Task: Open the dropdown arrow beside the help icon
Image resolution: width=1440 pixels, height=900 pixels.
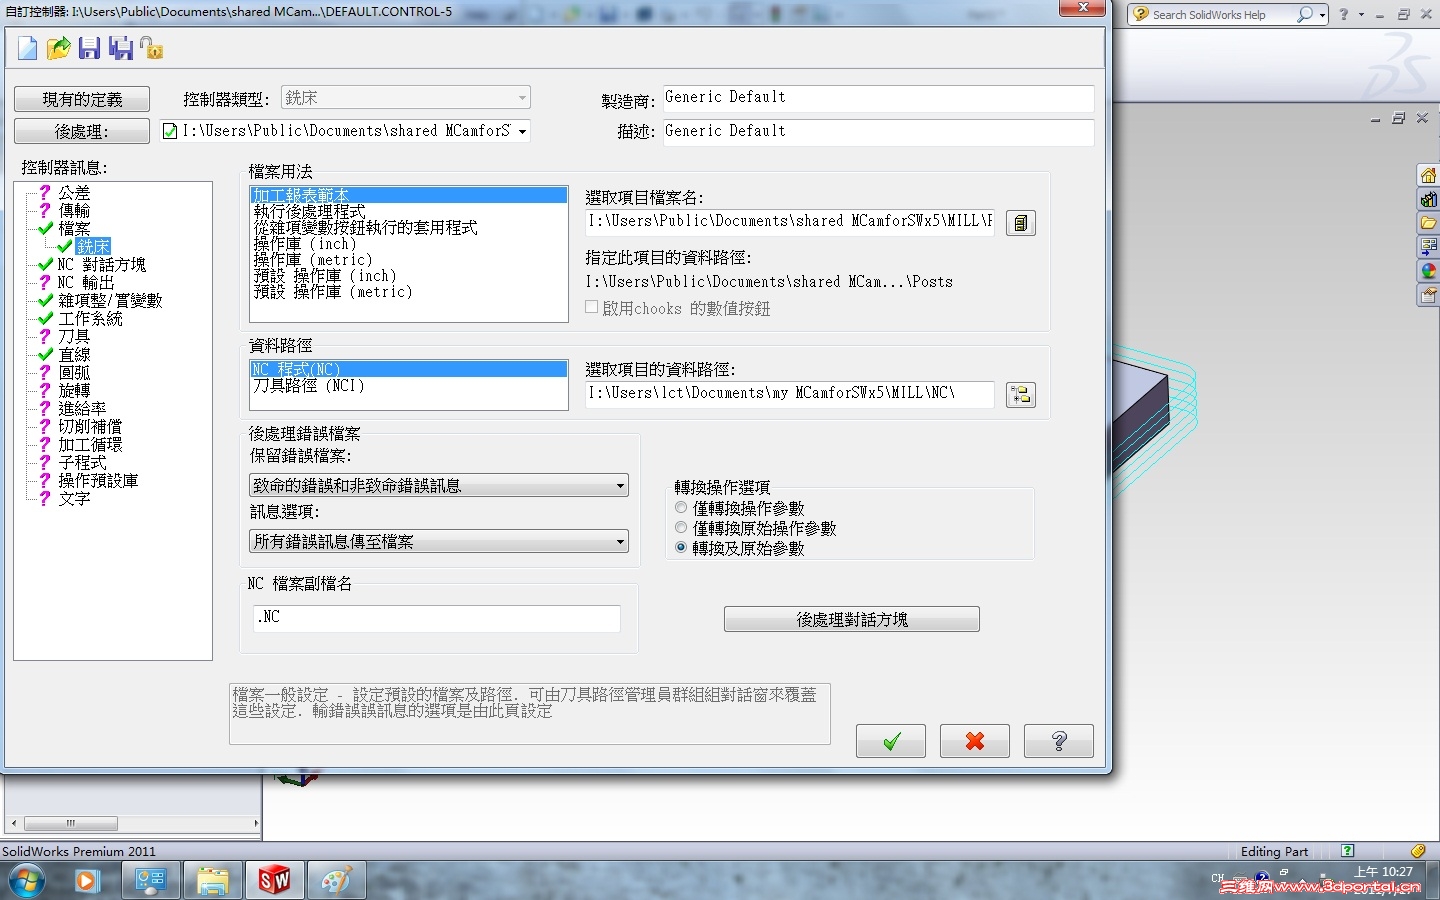Action: (x=1361, y=15)
